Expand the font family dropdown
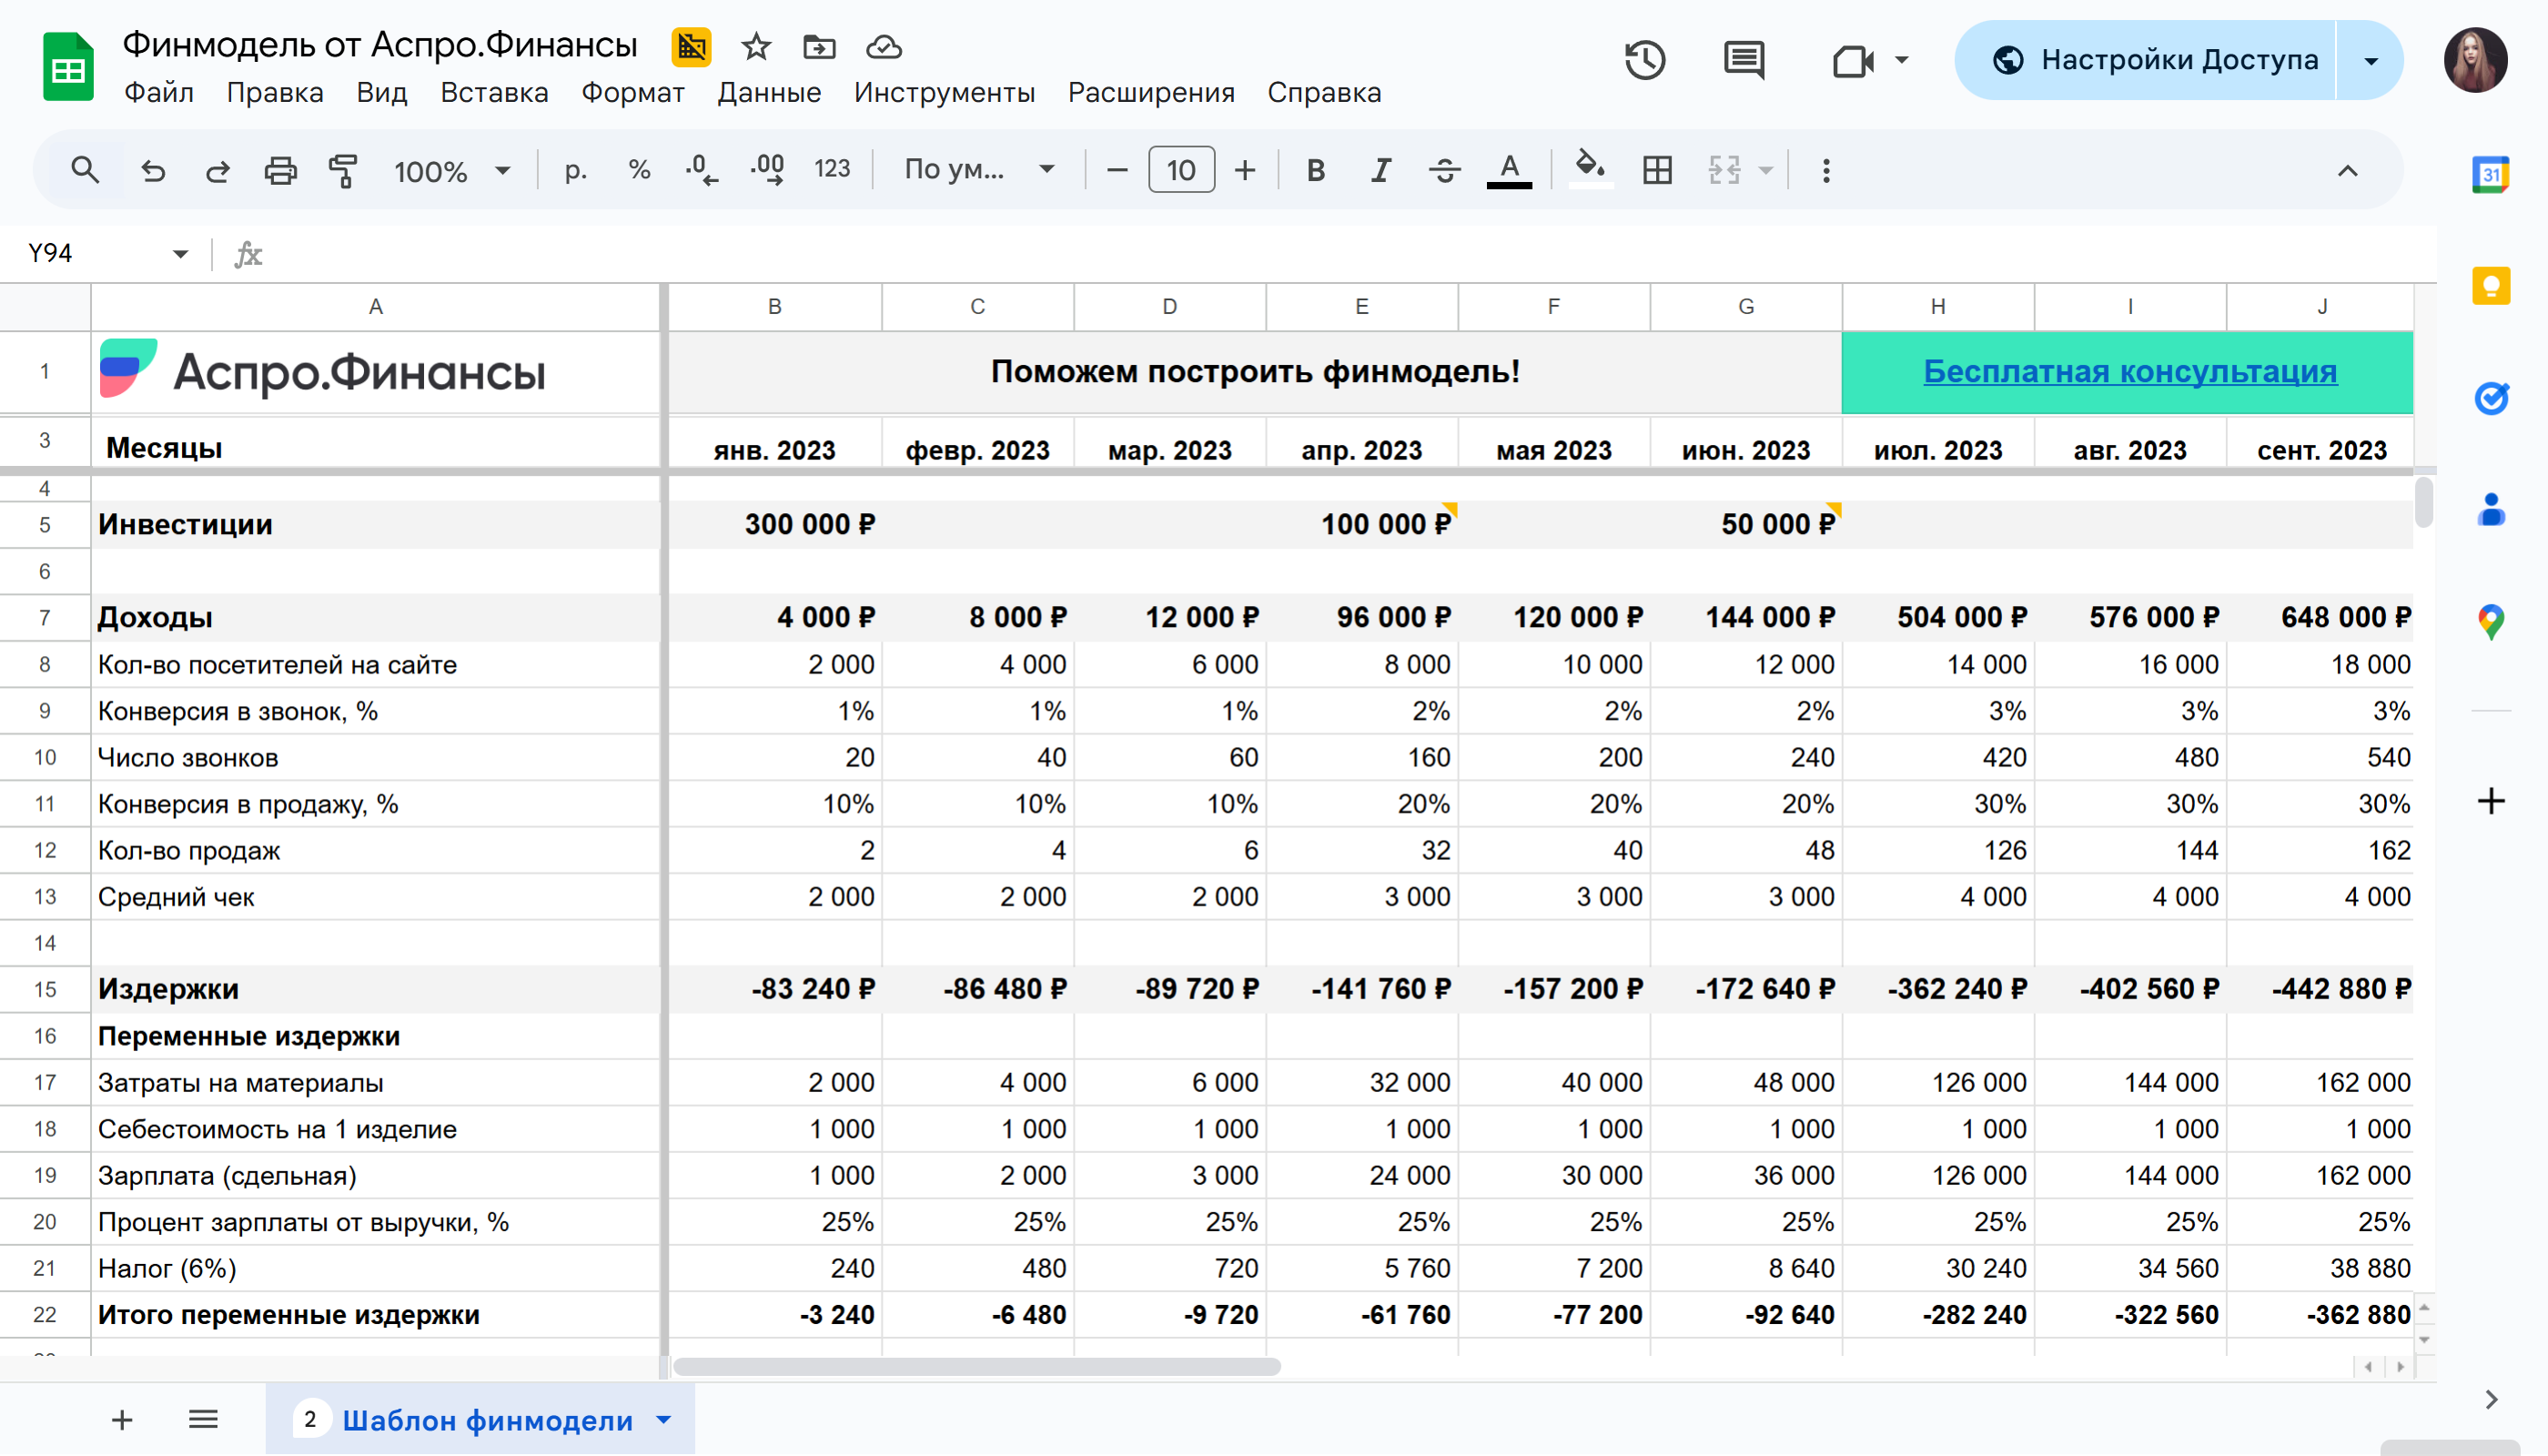Image resolution: width=2548 pixels, height=1456 pixels. pyautogui.click(x=979, y=171)
